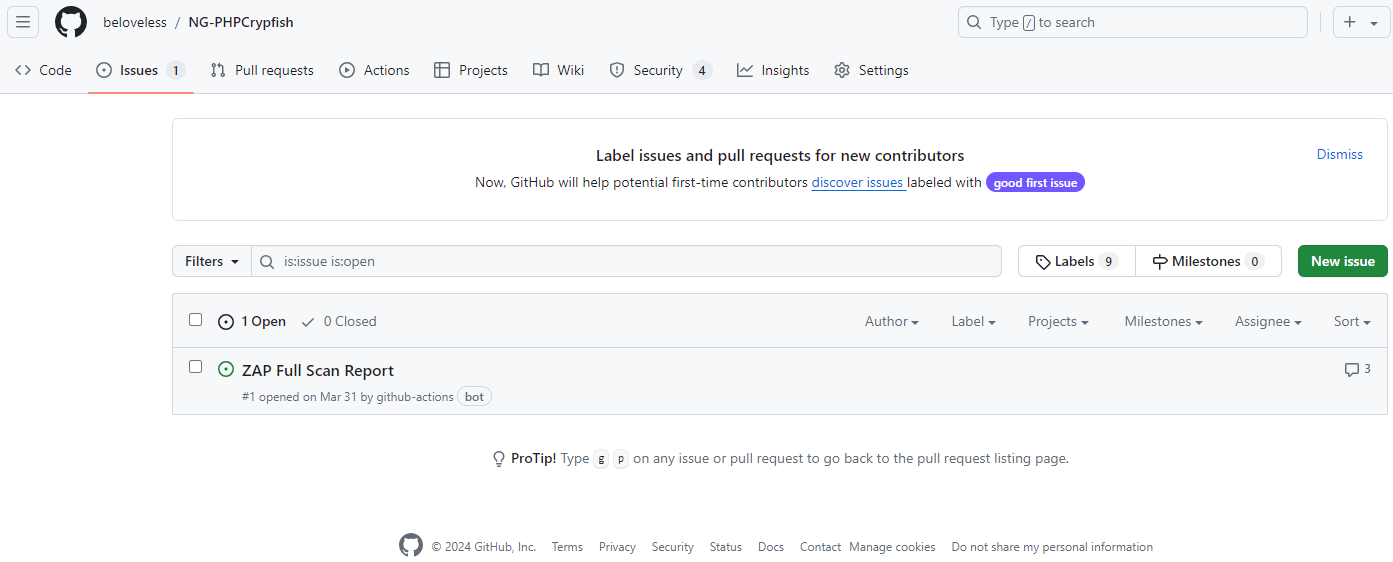Click the good first issue label
The image size is (1393, 562).
tap(1035, 183)
